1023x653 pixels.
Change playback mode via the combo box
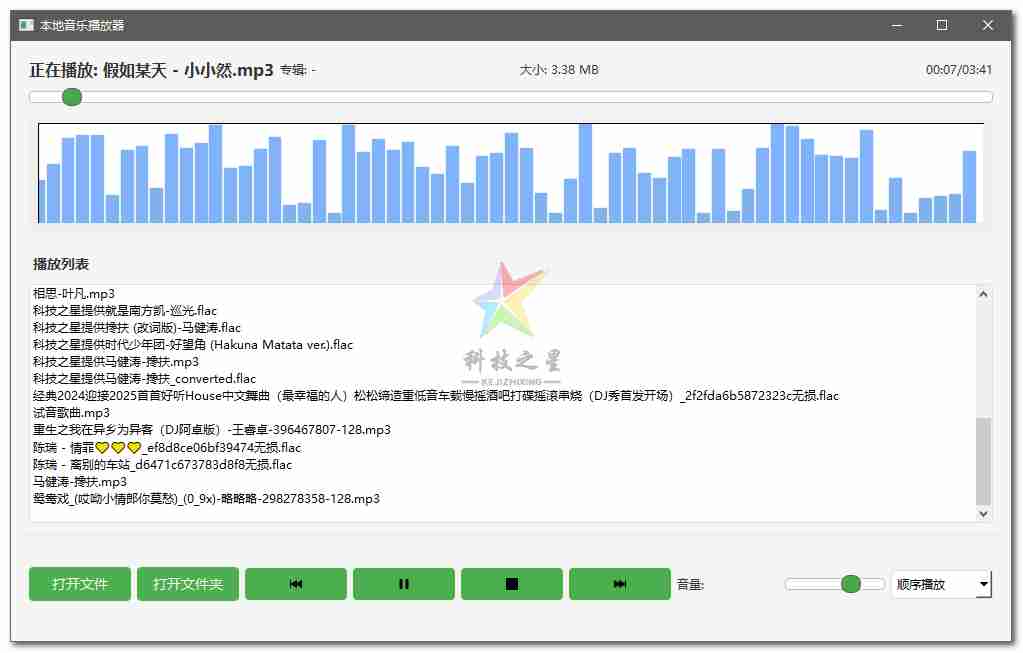point(940,584)
